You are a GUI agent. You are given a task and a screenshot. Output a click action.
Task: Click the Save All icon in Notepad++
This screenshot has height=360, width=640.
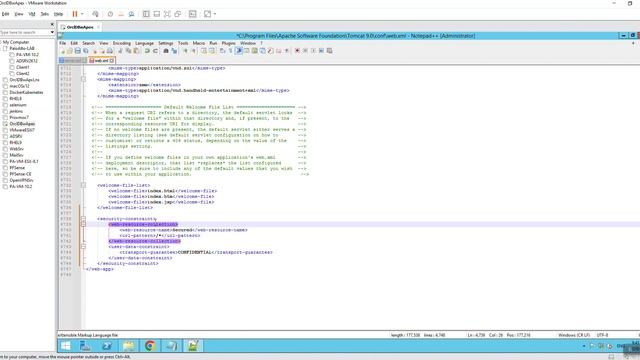click(x=86, y=51)
